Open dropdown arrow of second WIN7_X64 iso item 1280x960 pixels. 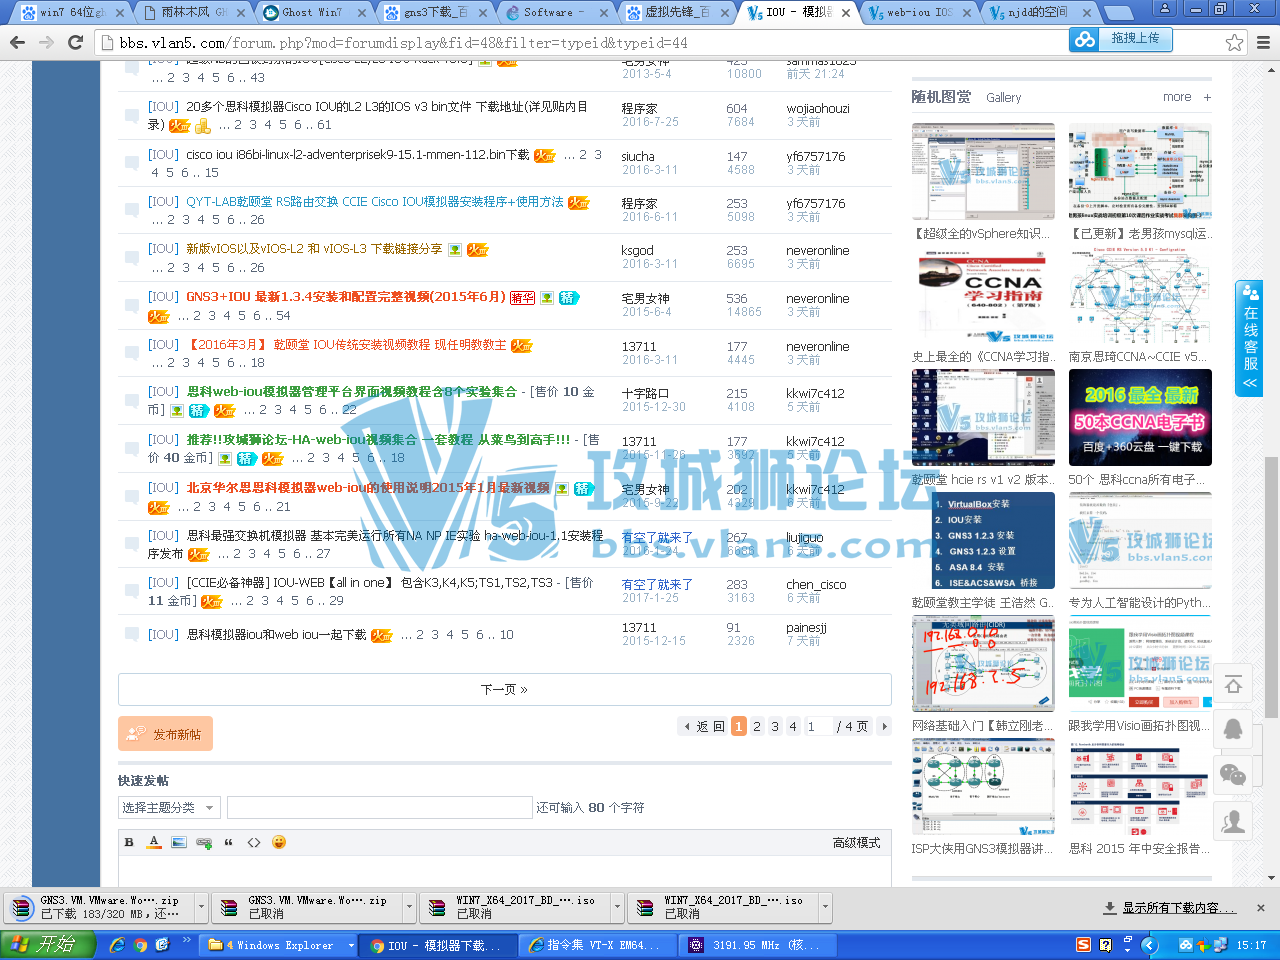click(x=825, y=907)
